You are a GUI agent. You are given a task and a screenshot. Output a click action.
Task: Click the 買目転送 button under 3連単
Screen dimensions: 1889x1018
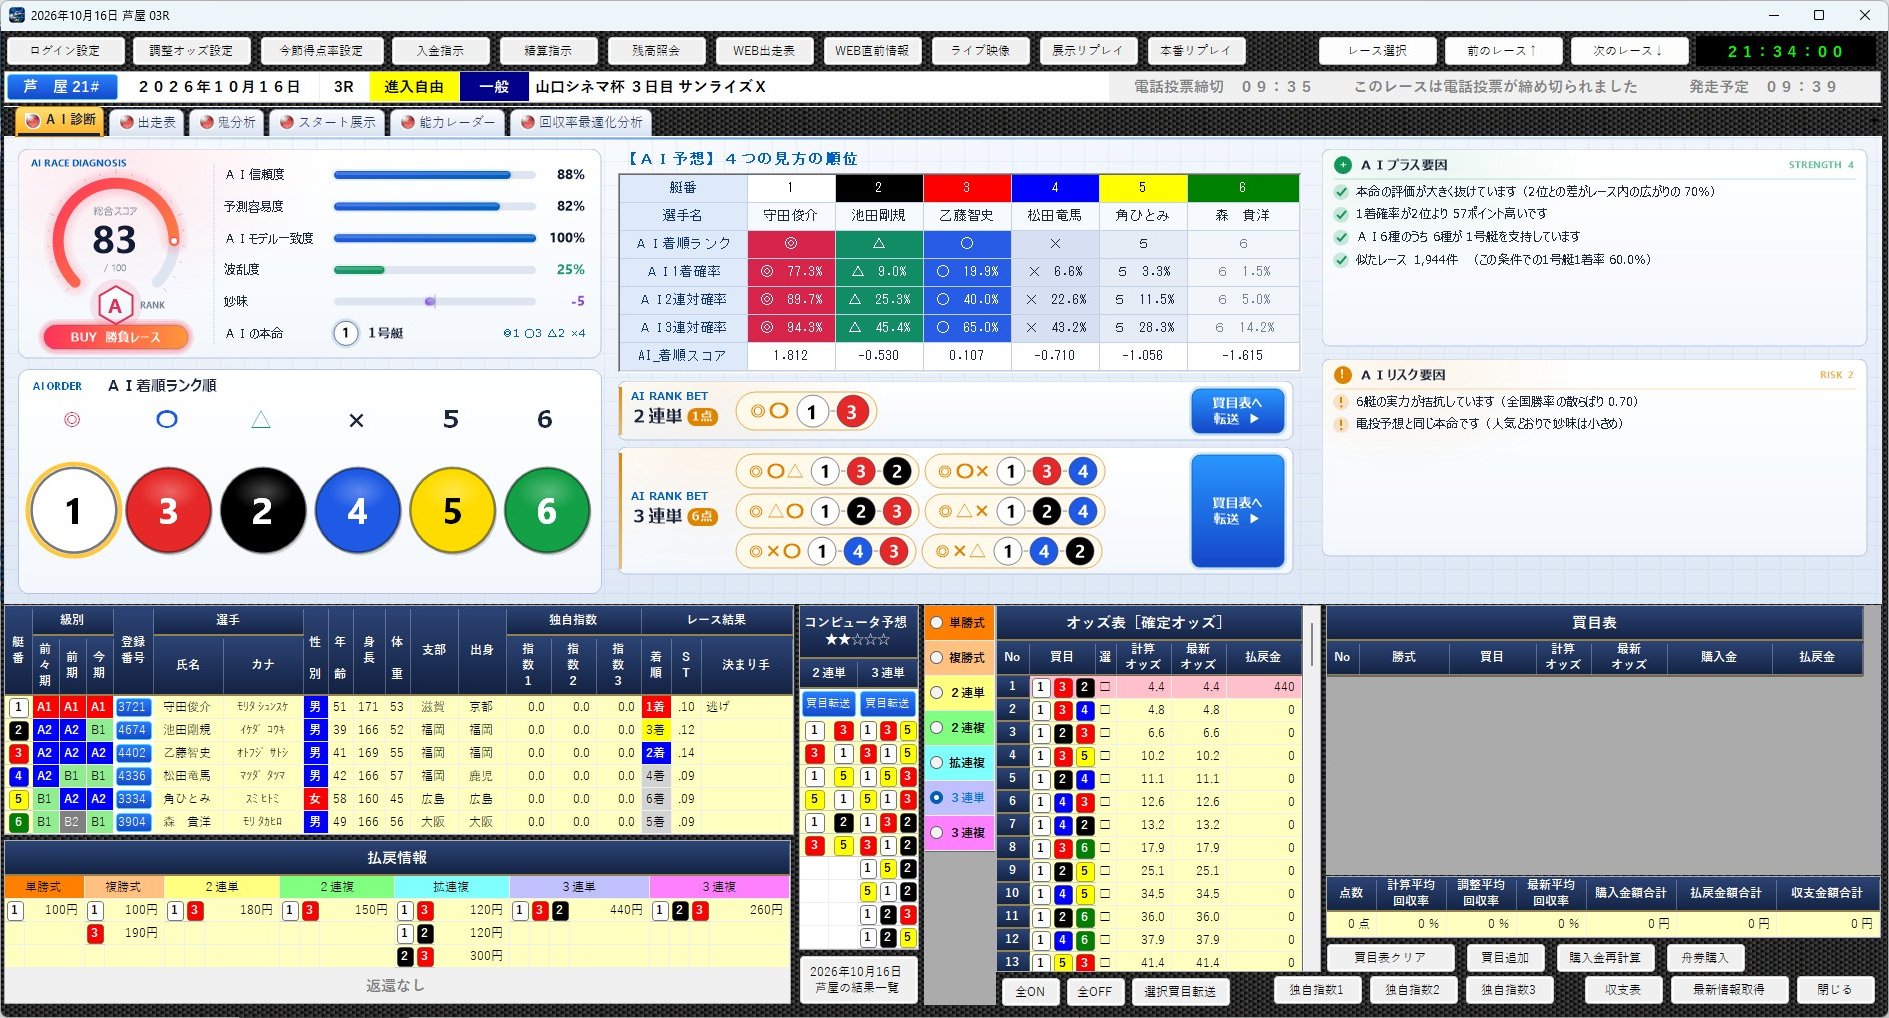pos(888,704)
